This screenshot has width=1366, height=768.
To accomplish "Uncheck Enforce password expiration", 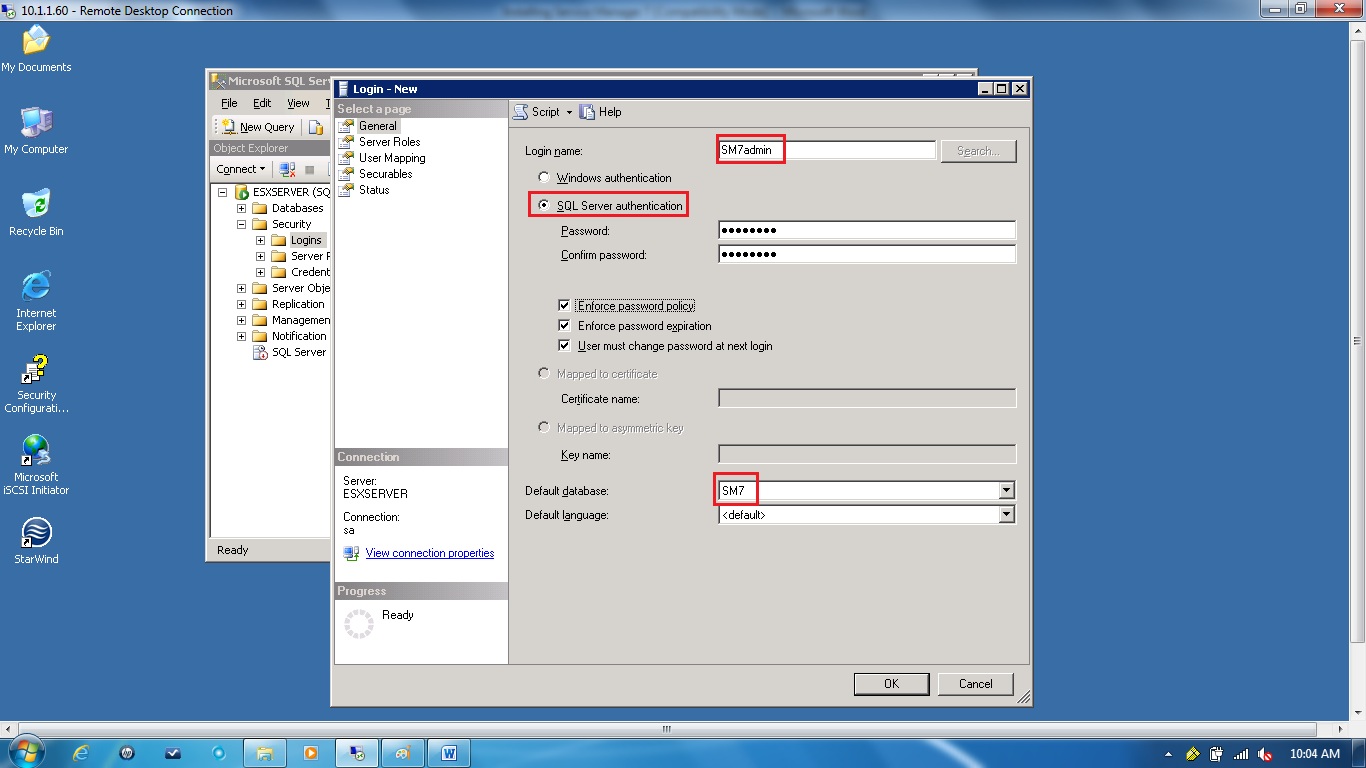I will [565, 325].
